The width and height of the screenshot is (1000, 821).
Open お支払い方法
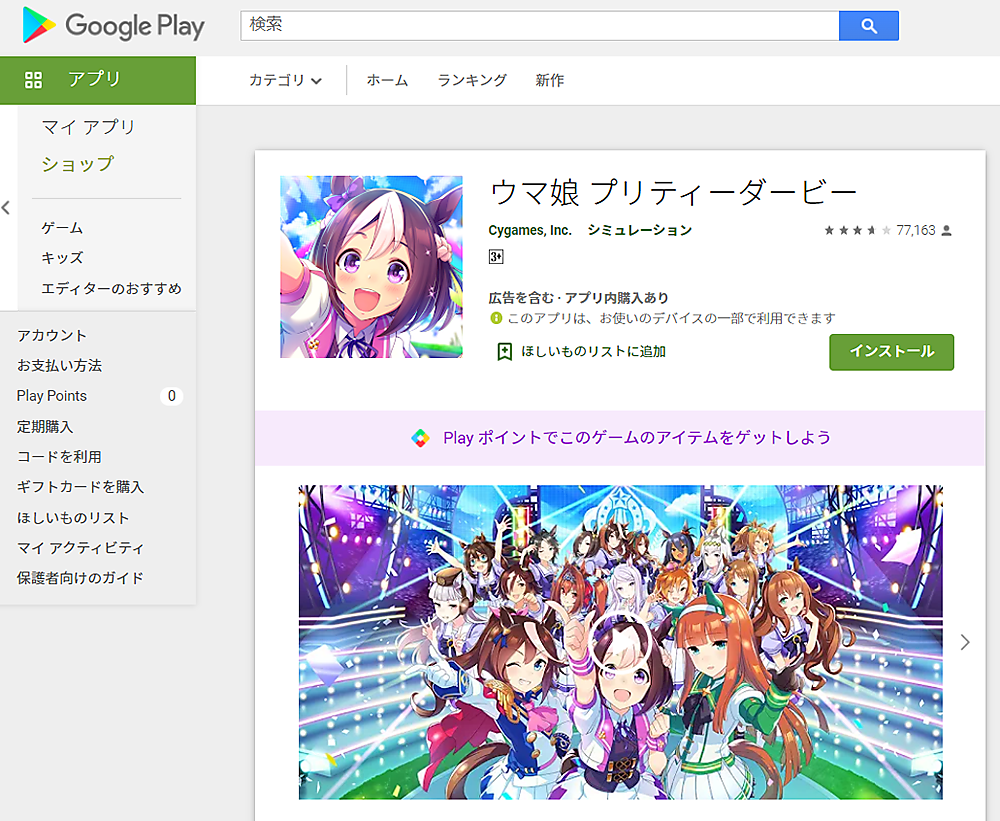(x=59, y=366)
